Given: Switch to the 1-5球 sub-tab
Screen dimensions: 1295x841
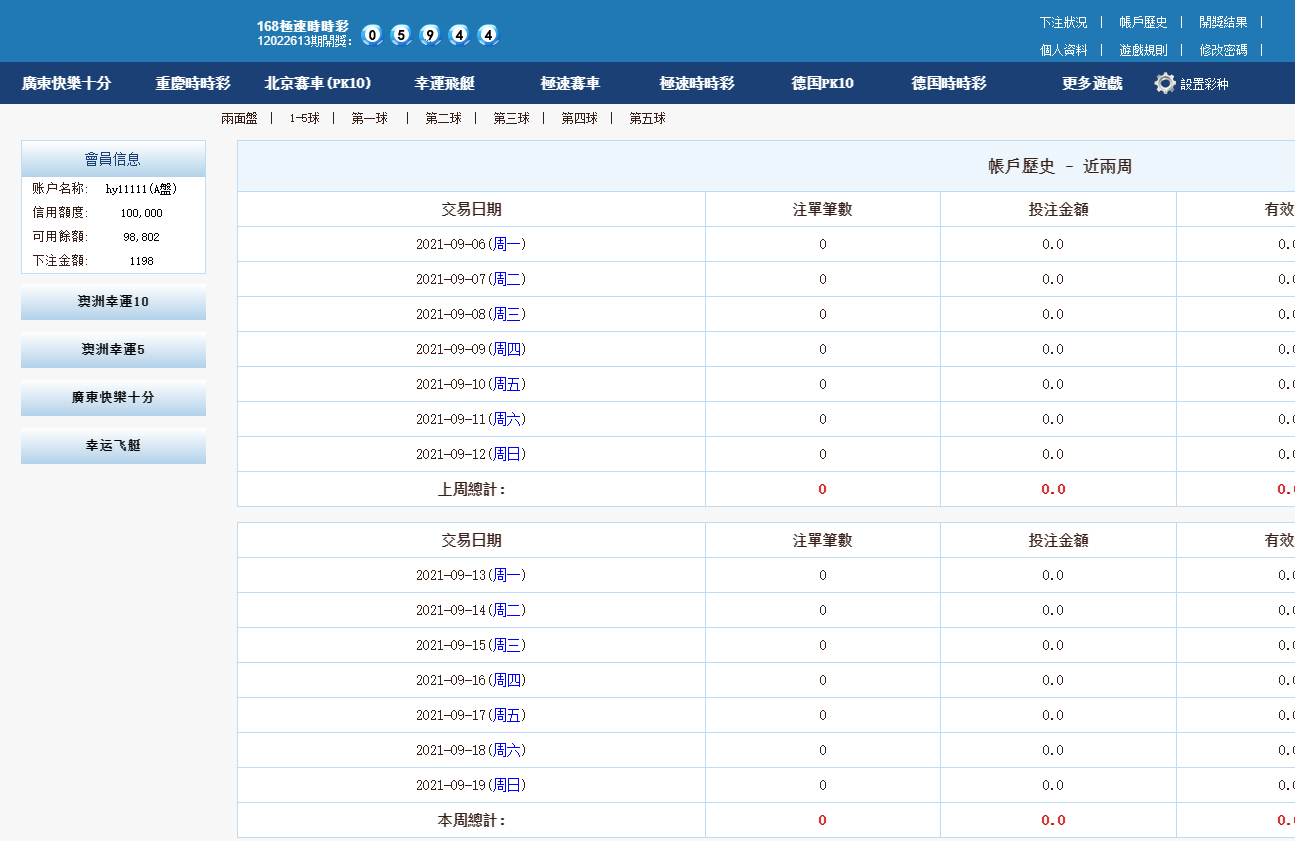Looking at the screenshot, I should pyautogui.click(x=304, y=118).
